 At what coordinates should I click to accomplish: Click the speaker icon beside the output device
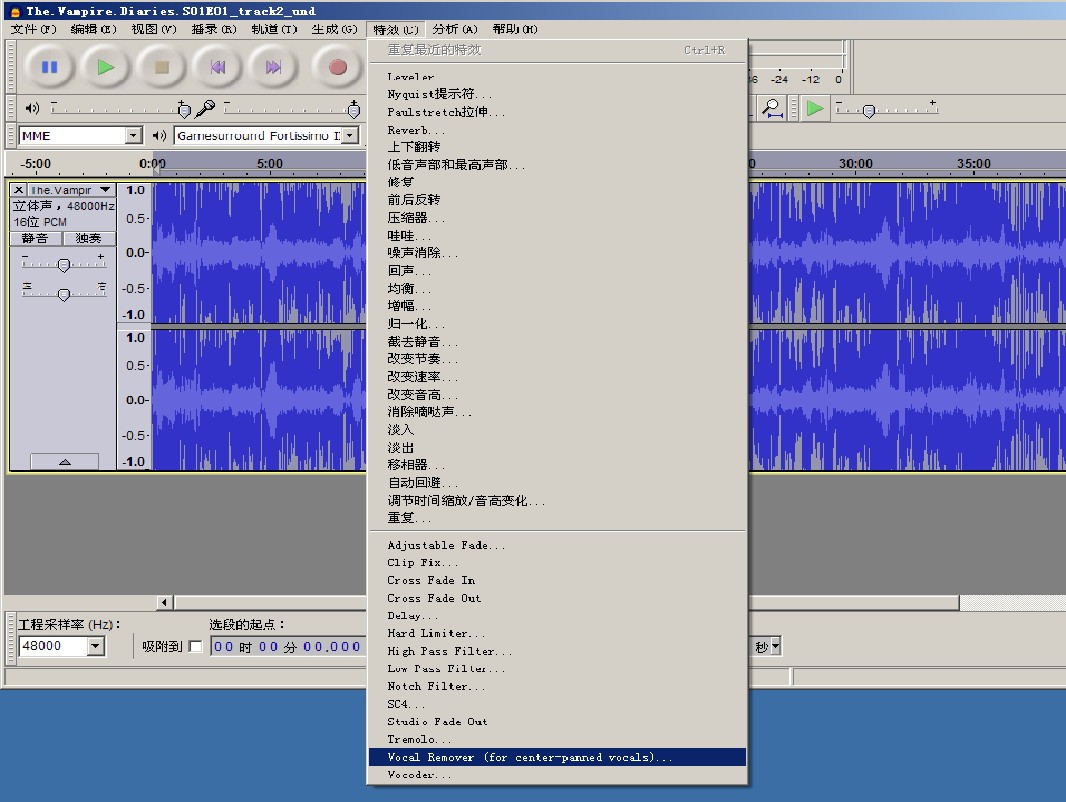click(159, 135)
